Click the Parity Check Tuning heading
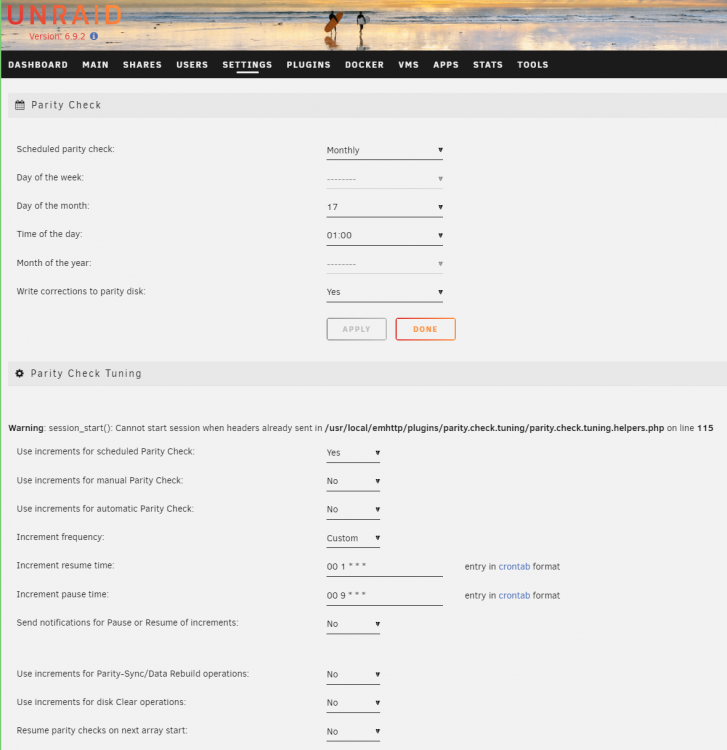 point(86,373)
